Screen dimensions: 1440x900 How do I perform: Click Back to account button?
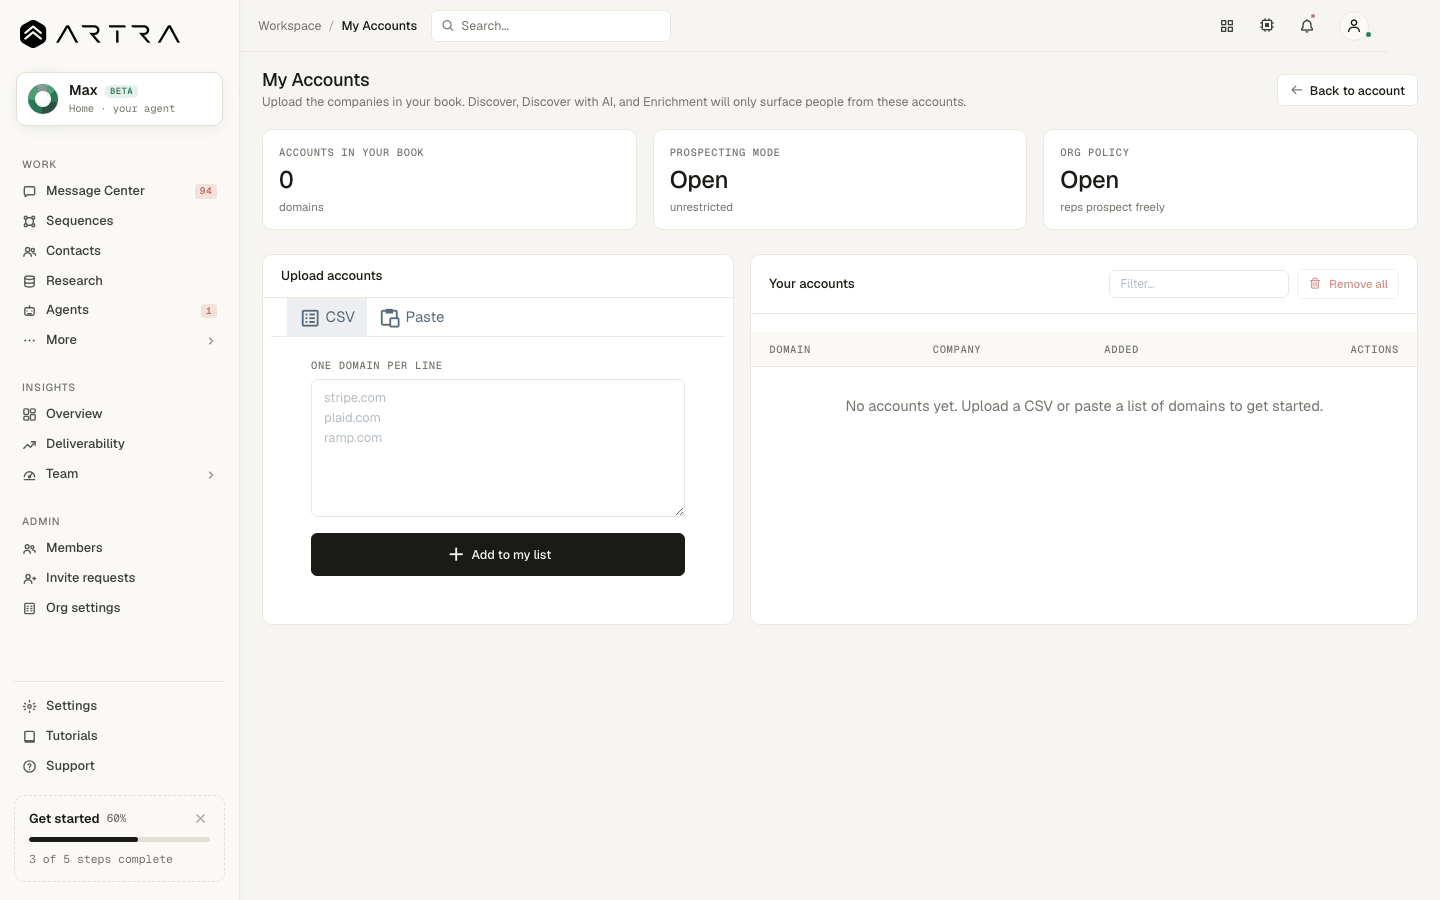tap(1347, 90)
